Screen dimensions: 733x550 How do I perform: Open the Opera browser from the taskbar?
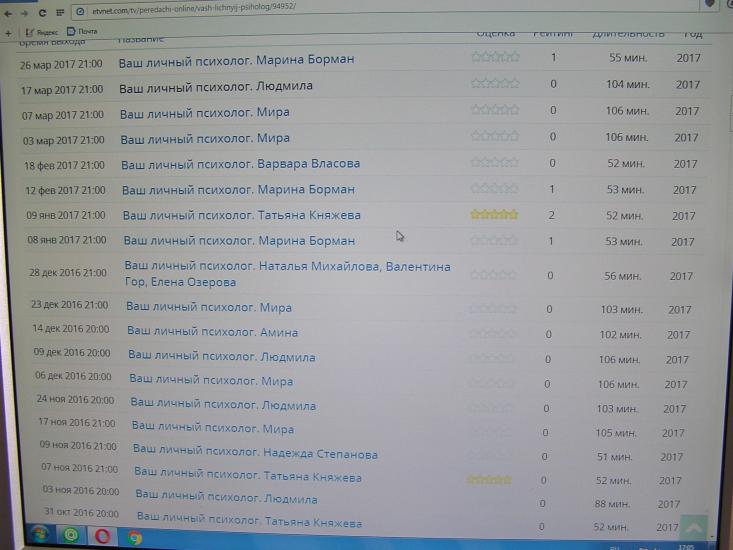pyautogui.click(x=102, y=537)
